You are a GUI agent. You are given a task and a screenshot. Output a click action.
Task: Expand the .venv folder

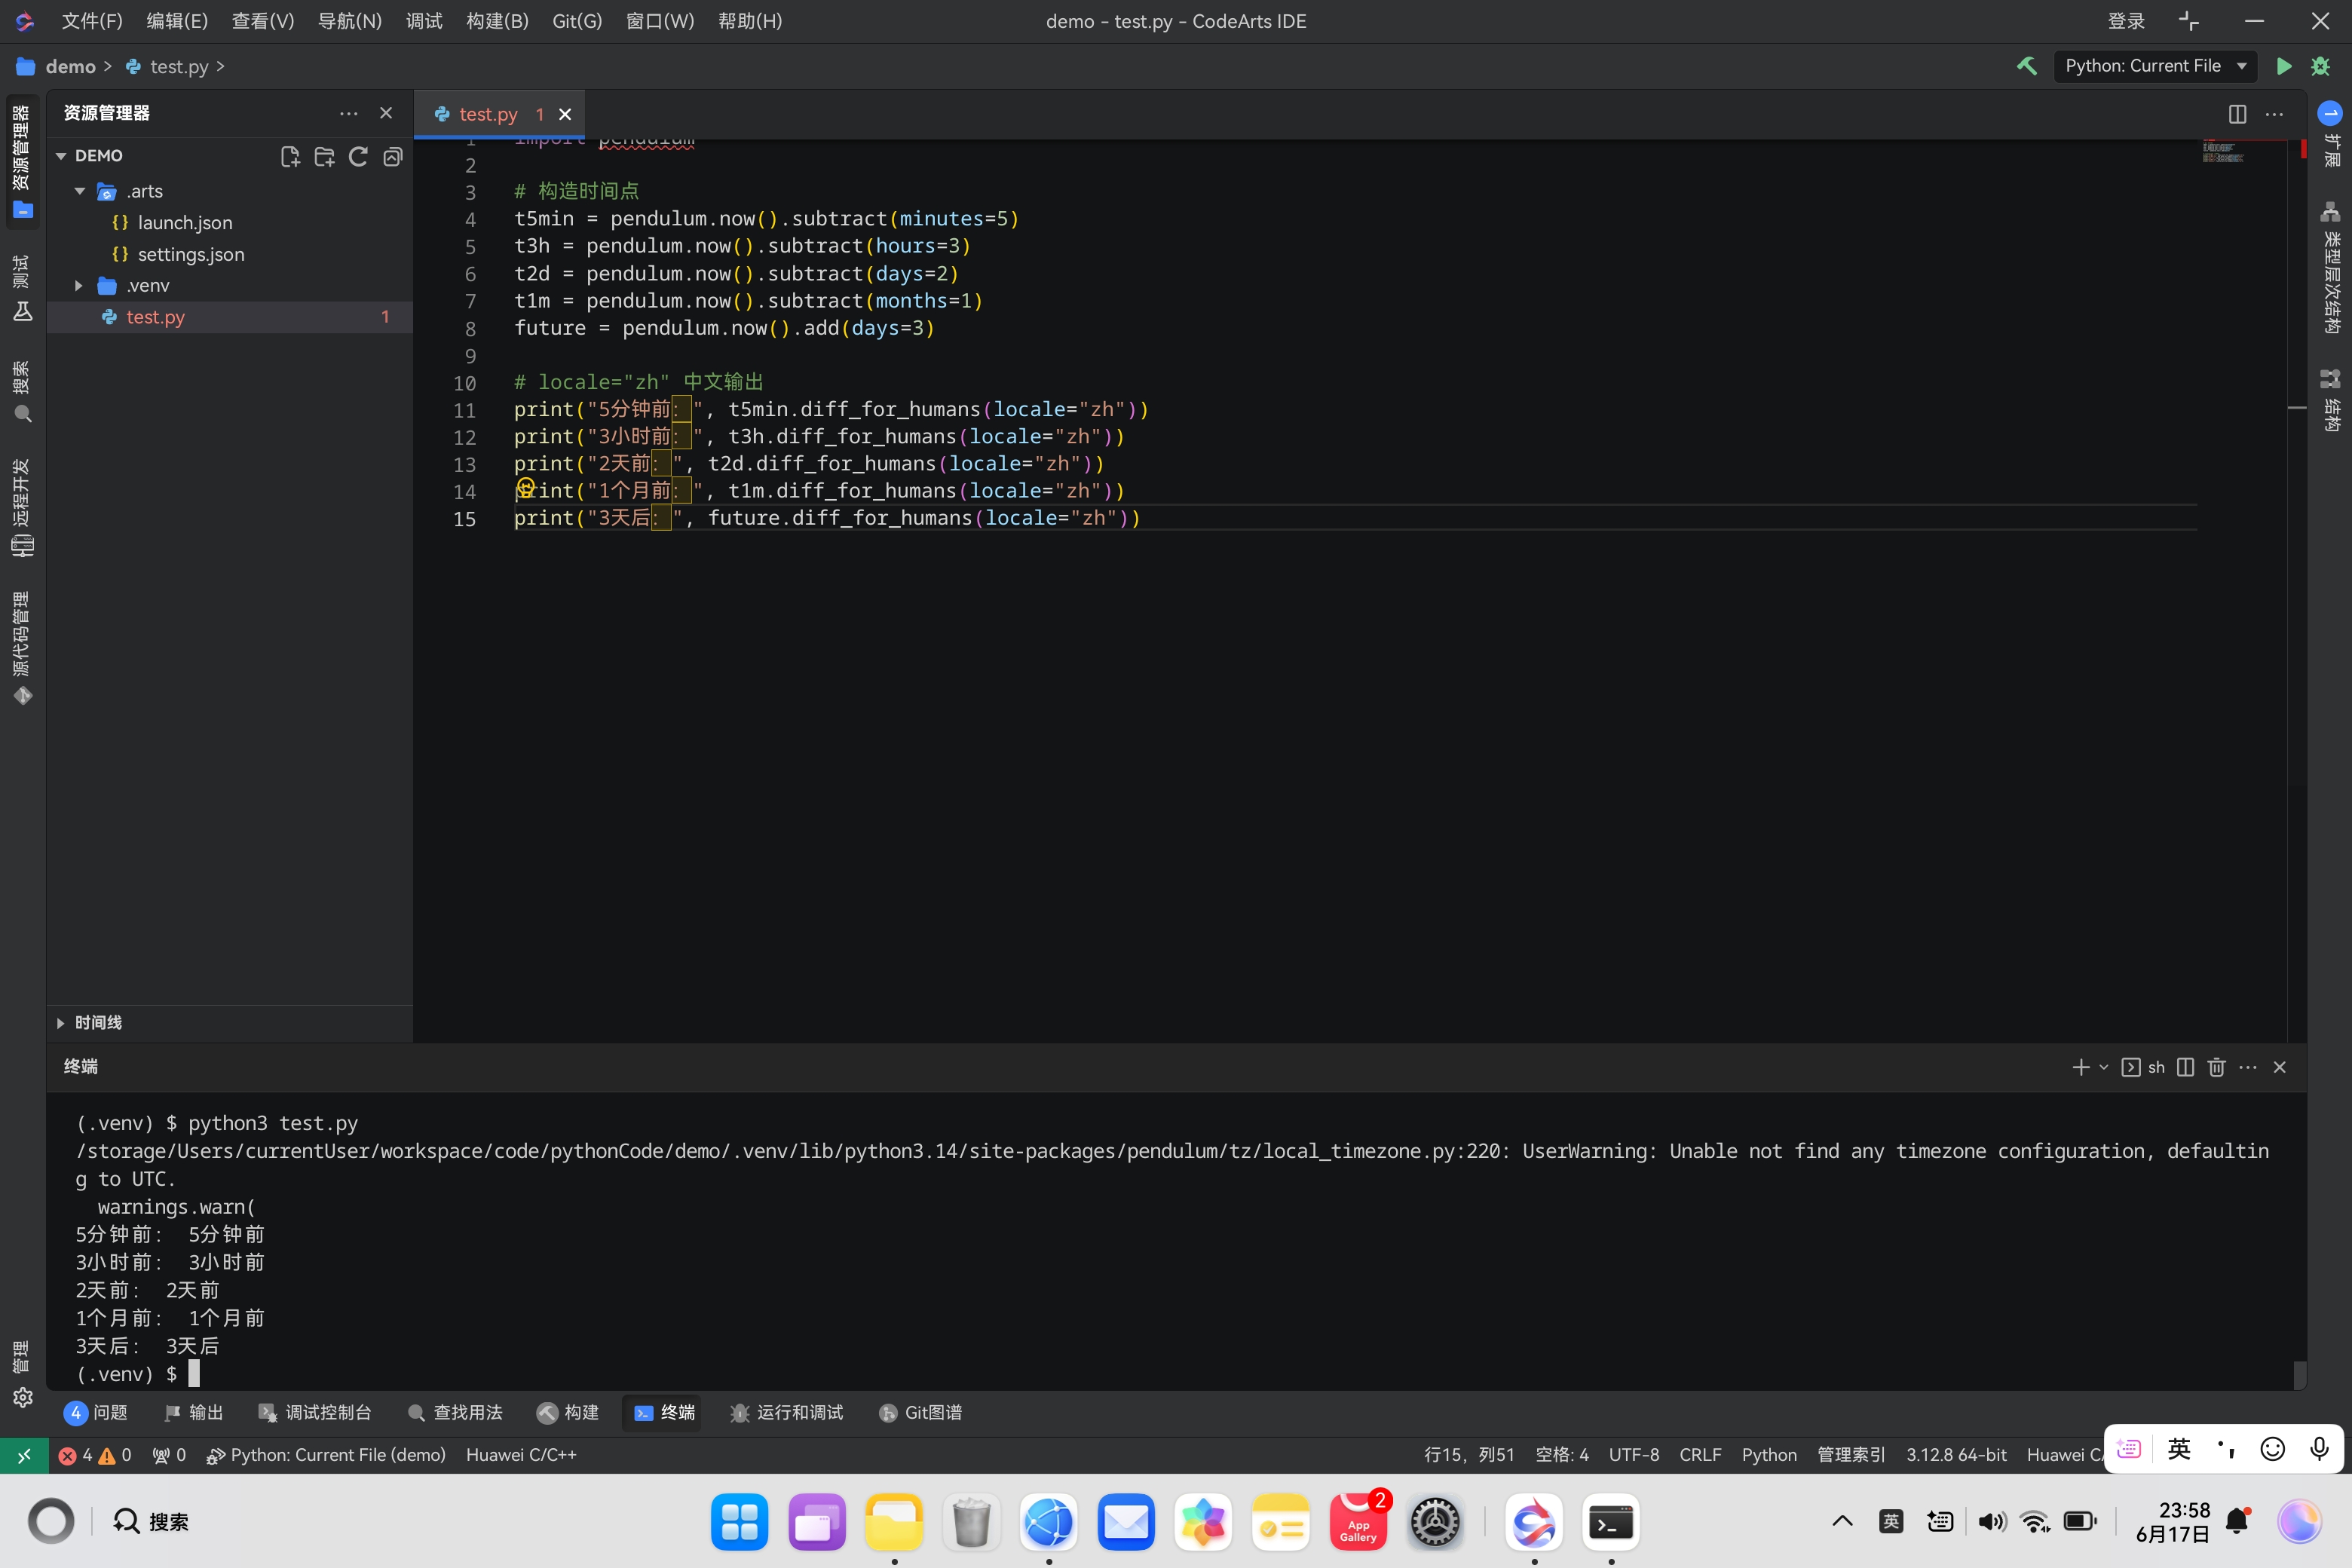(x=79, y=286)
